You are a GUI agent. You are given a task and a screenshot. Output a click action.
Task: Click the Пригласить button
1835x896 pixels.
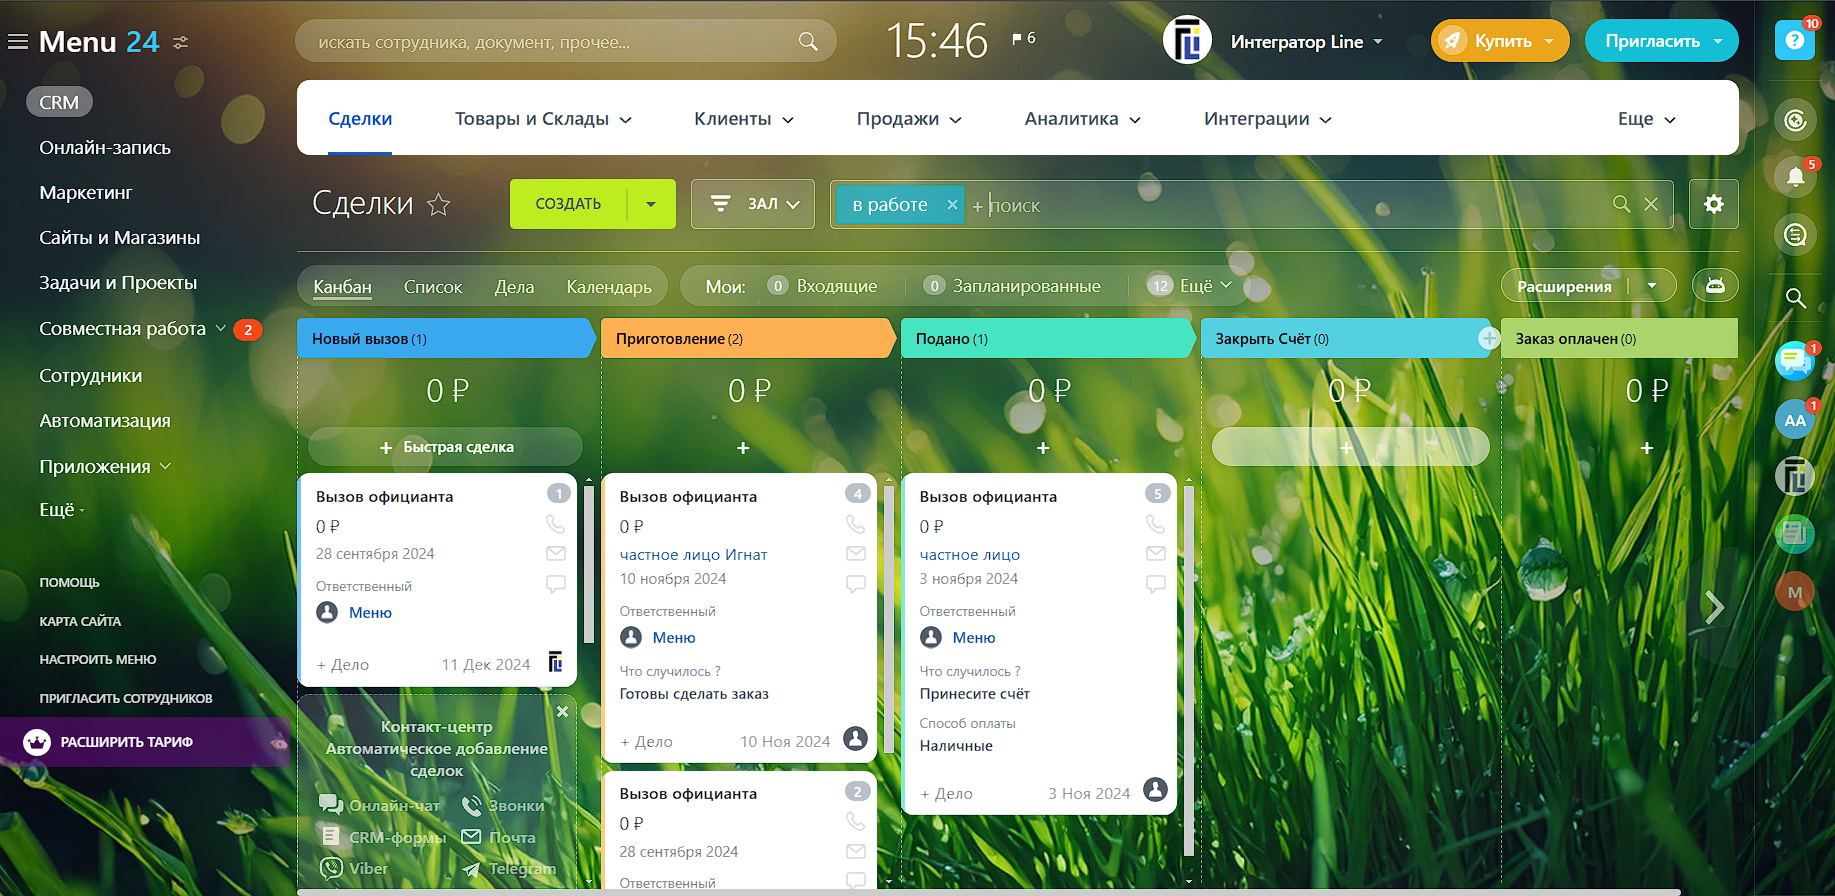click(x=1662, y=41)
